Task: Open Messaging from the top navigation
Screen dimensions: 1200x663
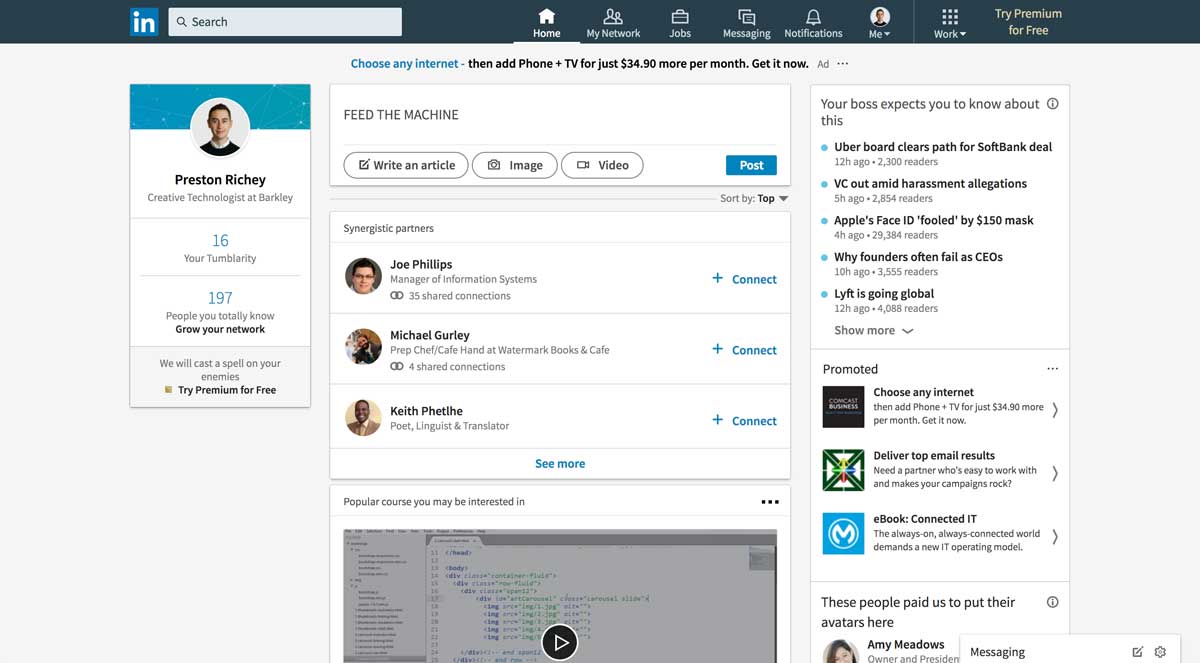Action: (x=746, y=23)
